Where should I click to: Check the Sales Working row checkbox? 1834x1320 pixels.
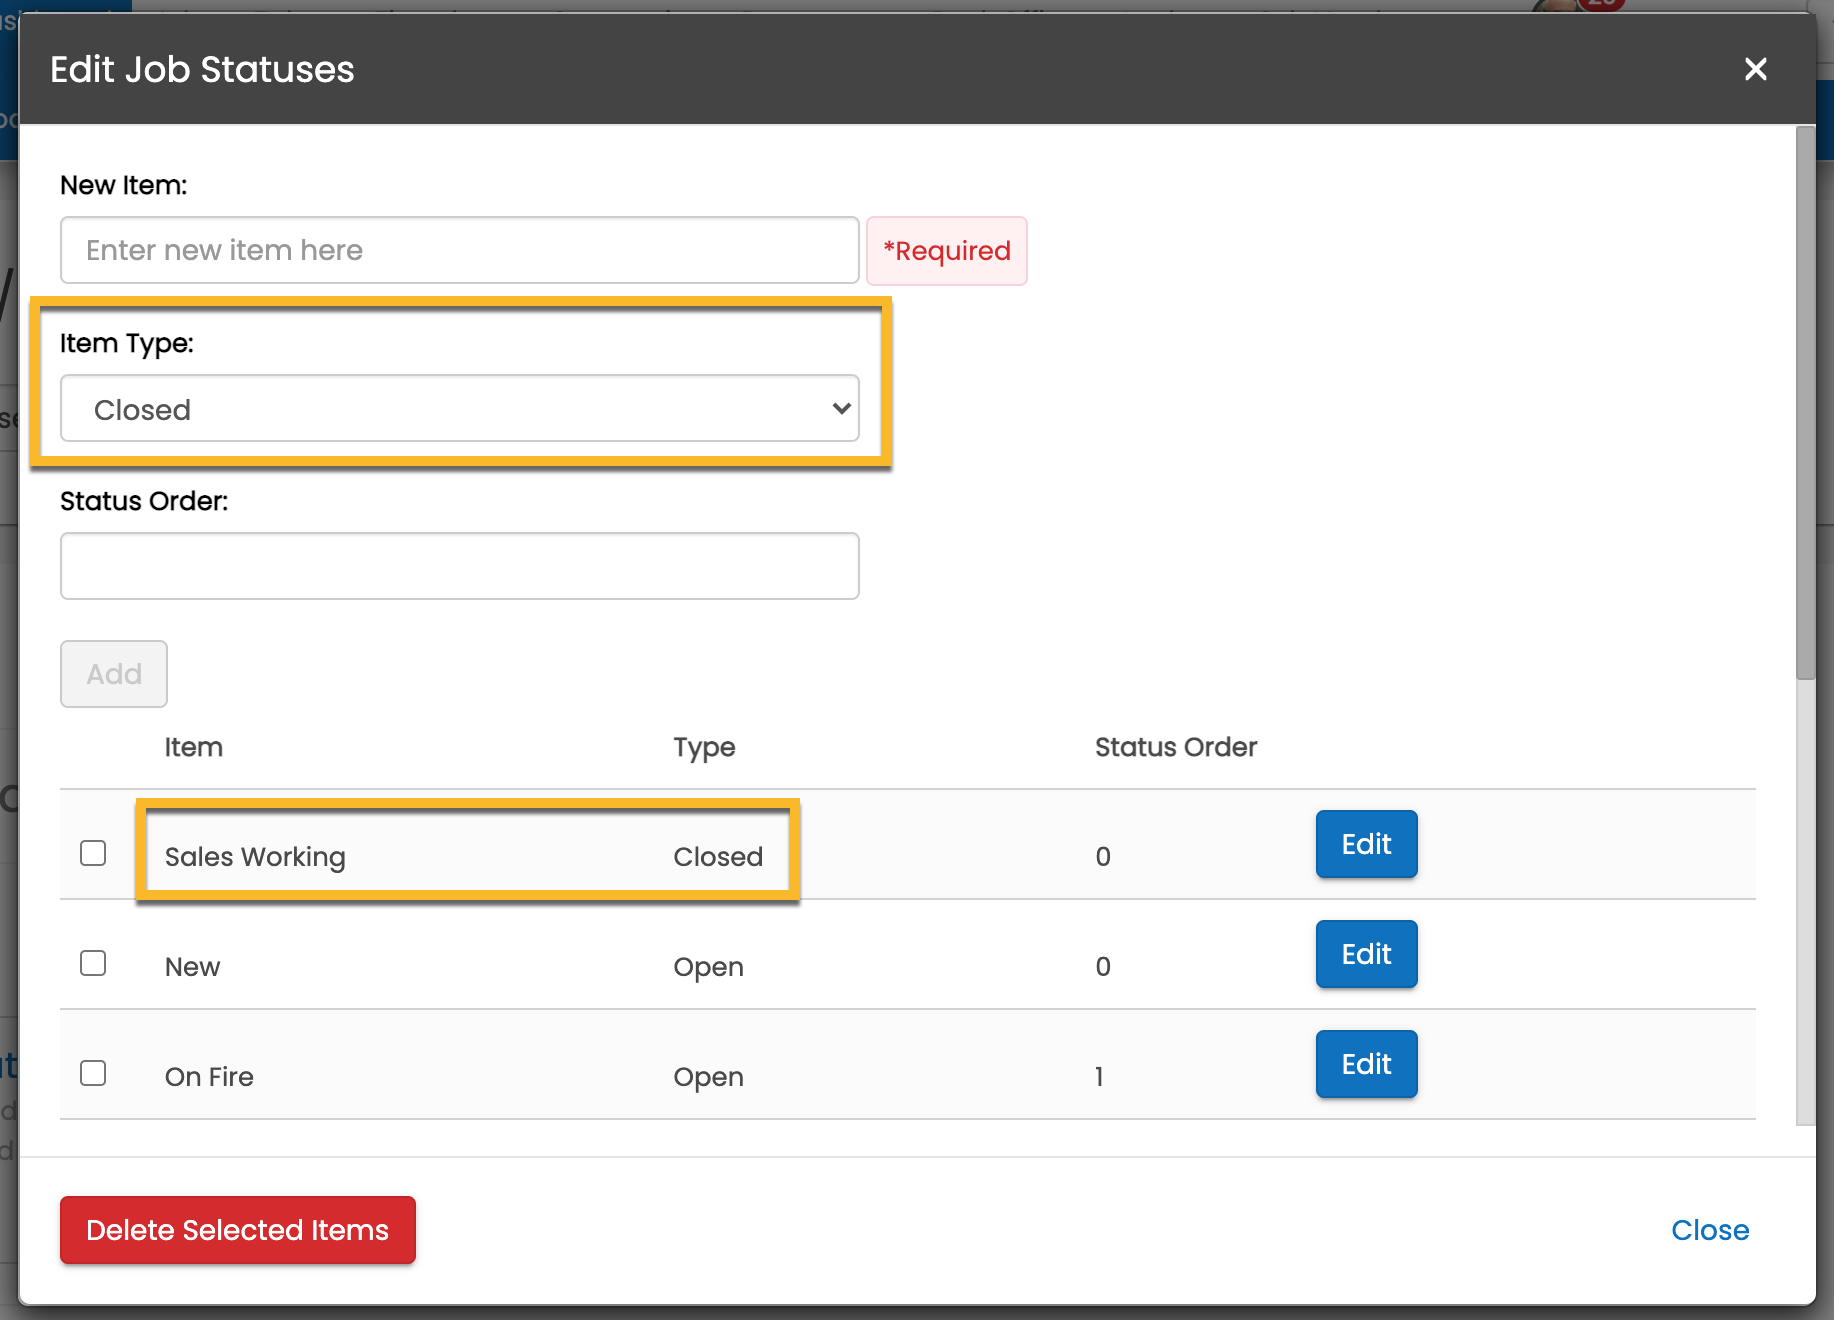pos(93,853)
